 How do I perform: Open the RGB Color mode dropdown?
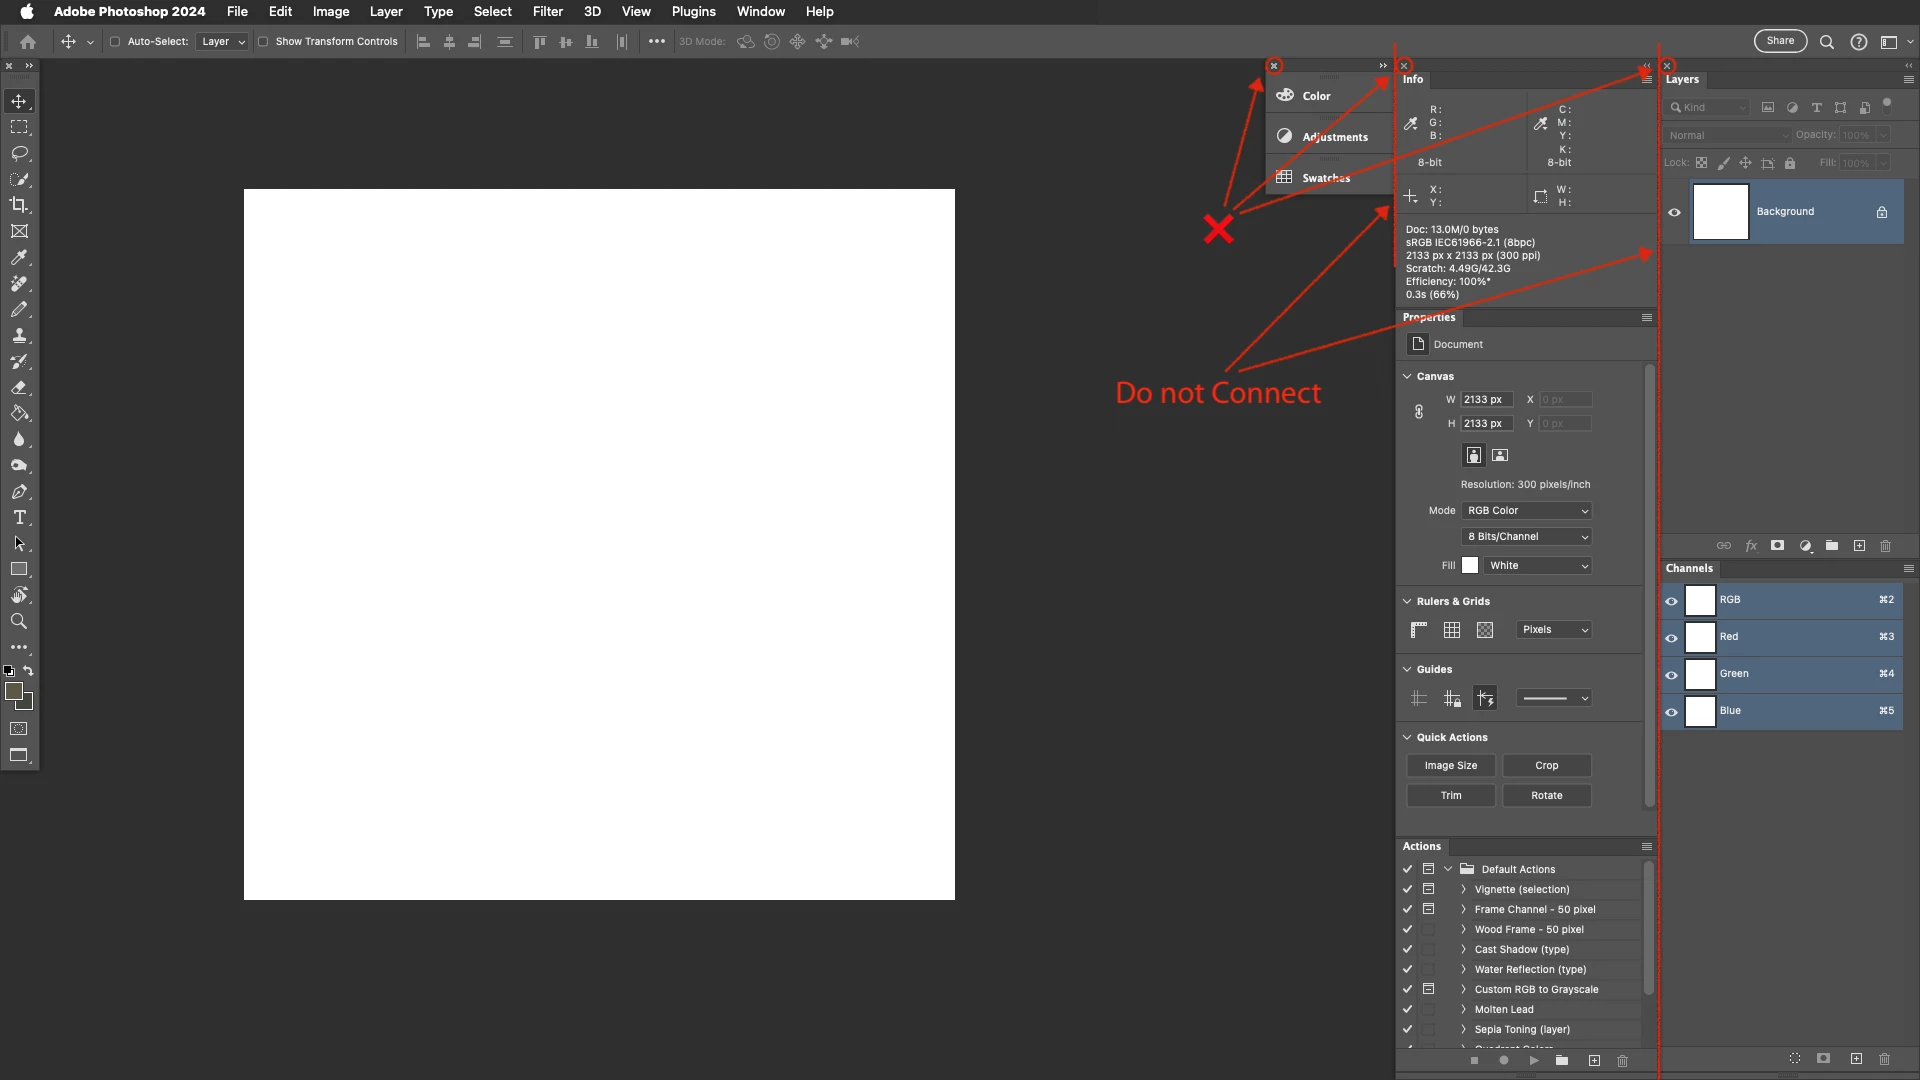(x=1526, y=510)
